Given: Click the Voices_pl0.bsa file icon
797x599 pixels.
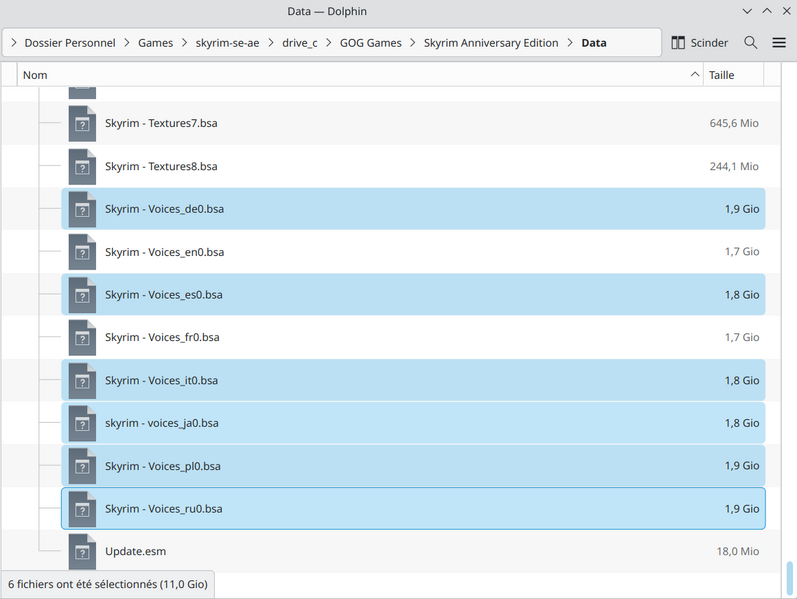Looking at the screenshot, I should click(x=82, y=466).
